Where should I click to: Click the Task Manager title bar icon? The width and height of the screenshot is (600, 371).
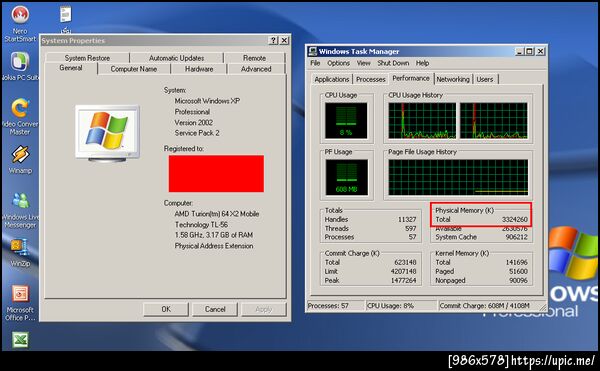point(312,51)
